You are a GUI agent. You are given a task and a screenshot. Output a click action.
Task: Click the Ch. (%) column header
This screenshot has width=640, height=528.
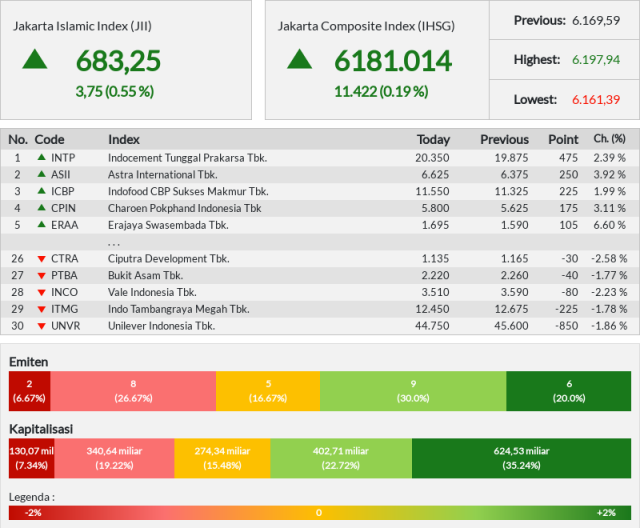(609, 139)
